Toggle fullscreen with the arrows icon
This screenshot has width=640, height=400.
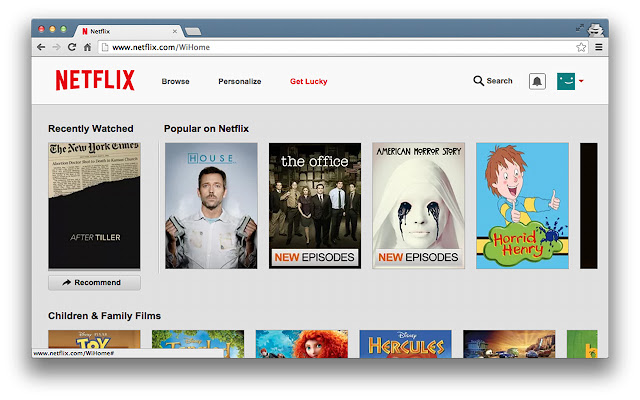click(x=580, y=28)
